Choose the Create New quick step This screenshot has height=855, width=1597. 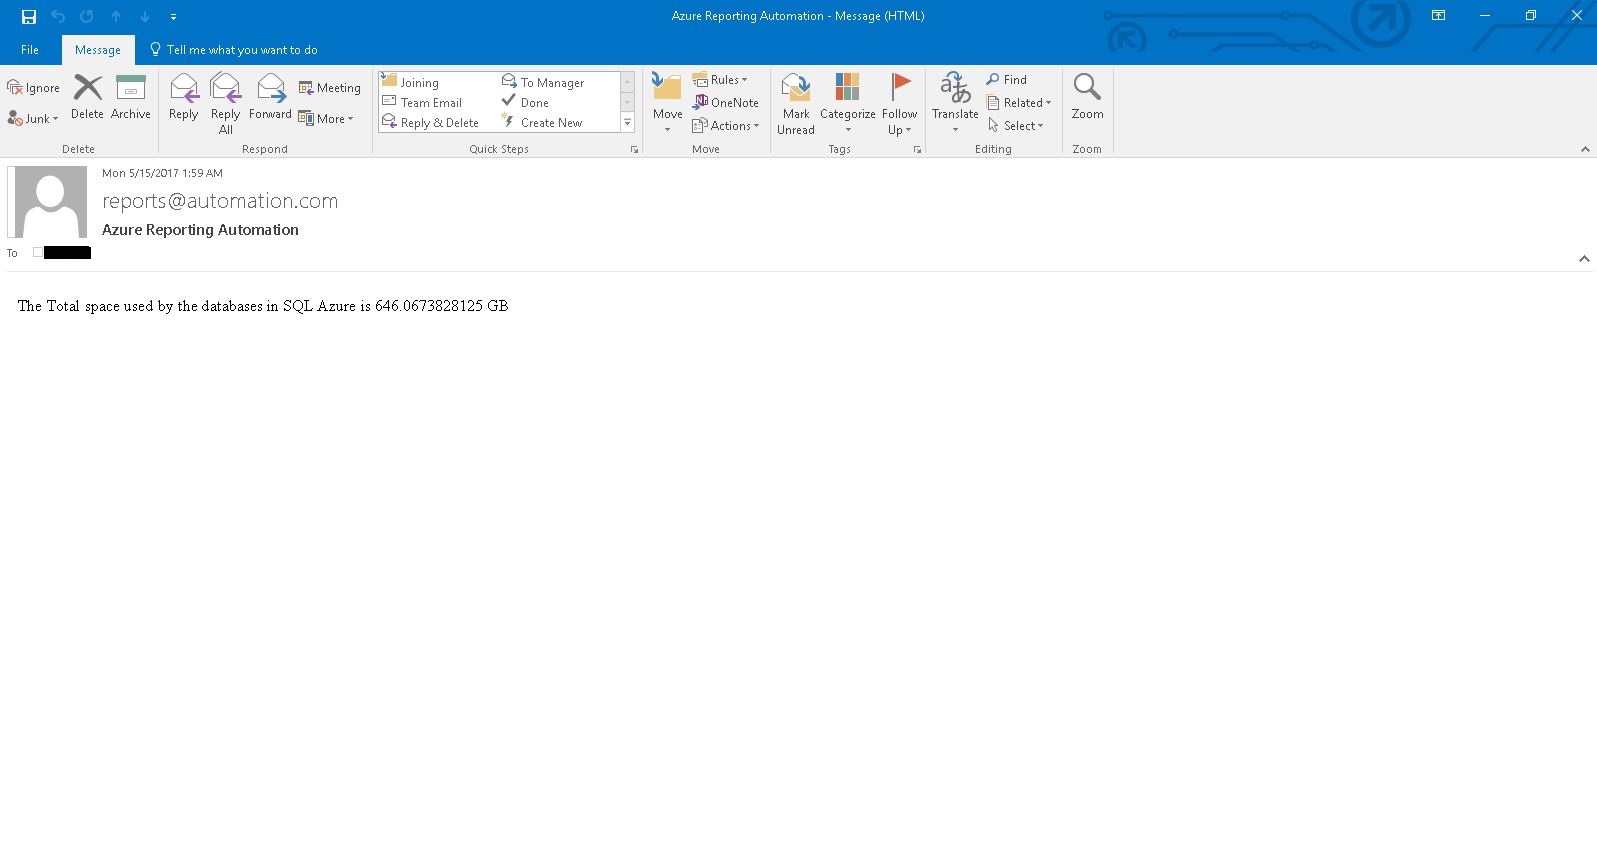click(542, 122)
